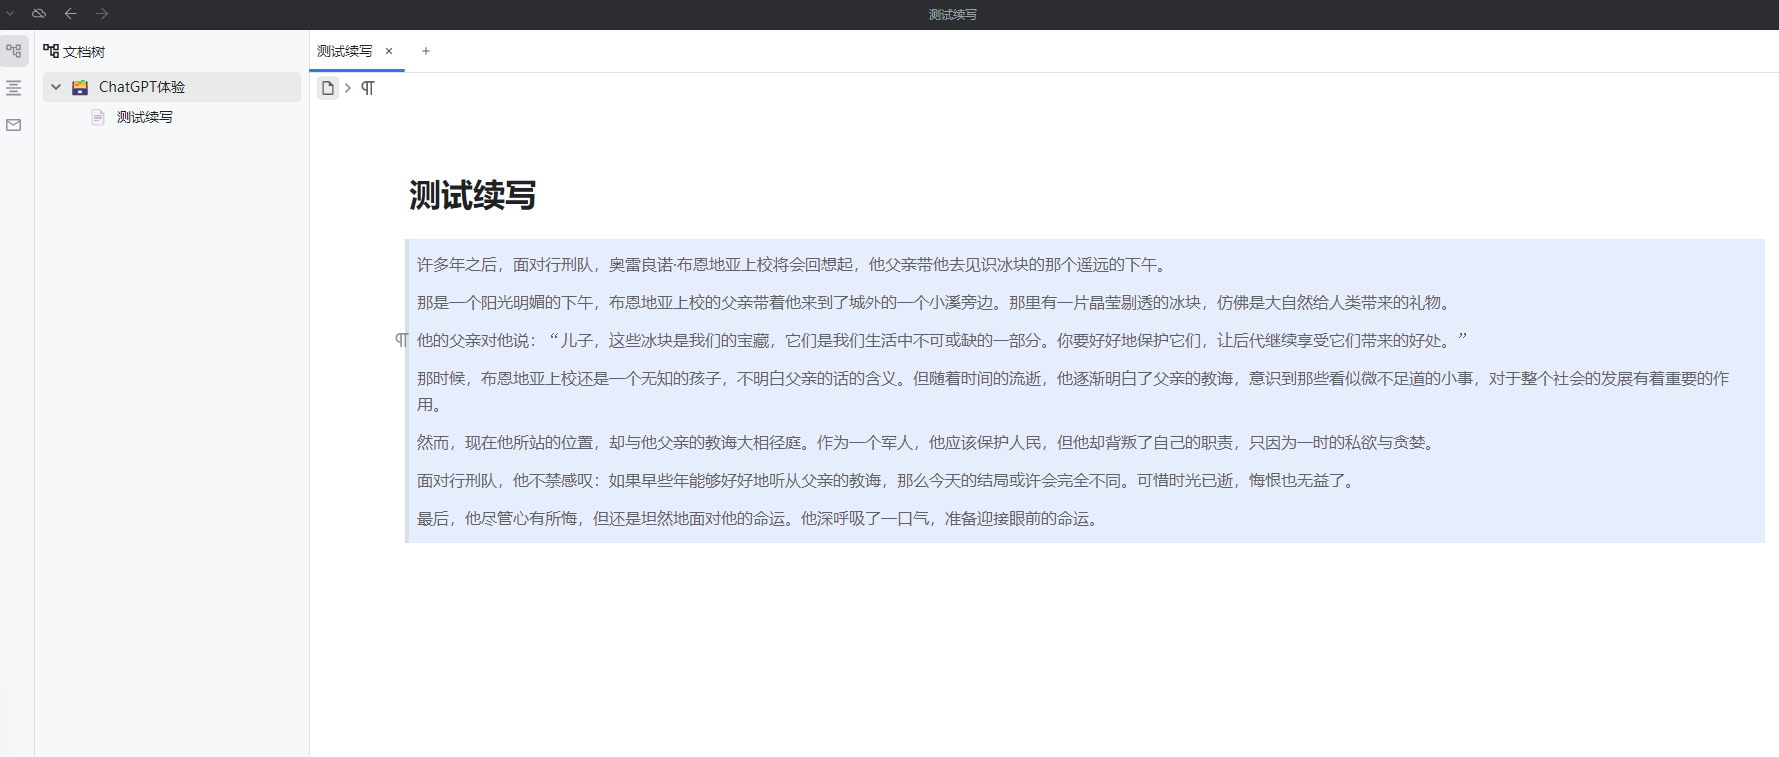This screenshot has width=1779, height=757.
Task: Switch to the 测试续写 editor tab
Action: [344, 51]
